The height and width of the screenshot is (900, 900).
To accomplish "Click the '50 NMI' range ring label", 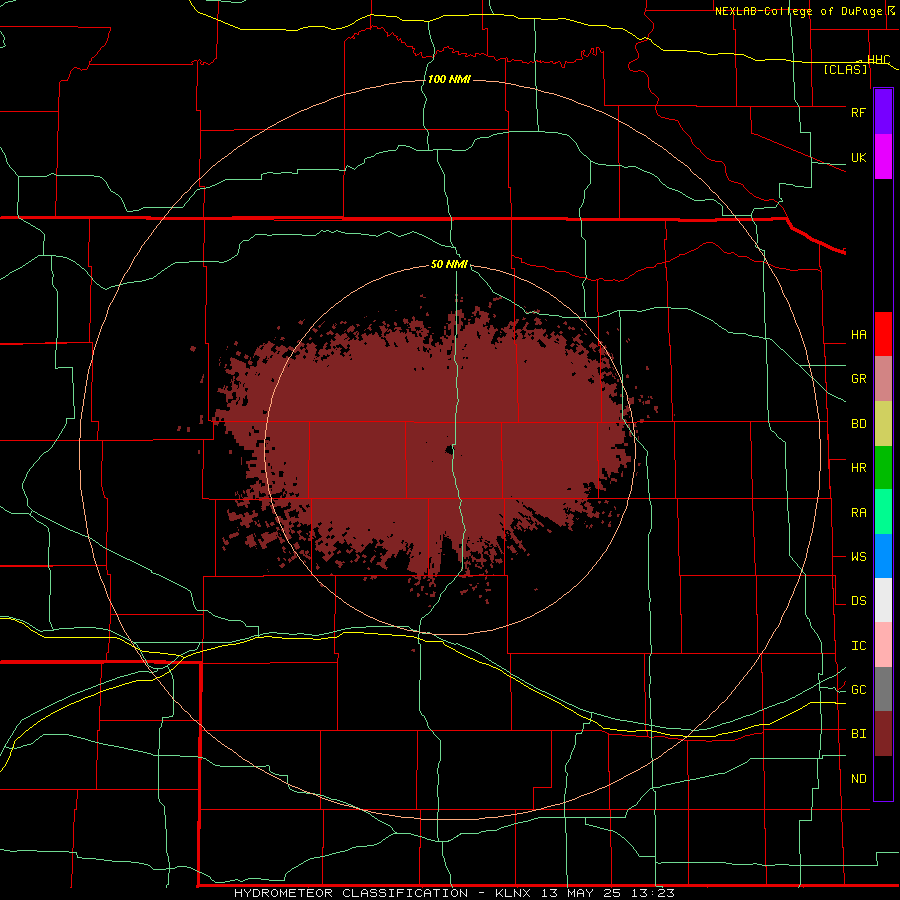I will pyautogui.click(x=449, y=264).
